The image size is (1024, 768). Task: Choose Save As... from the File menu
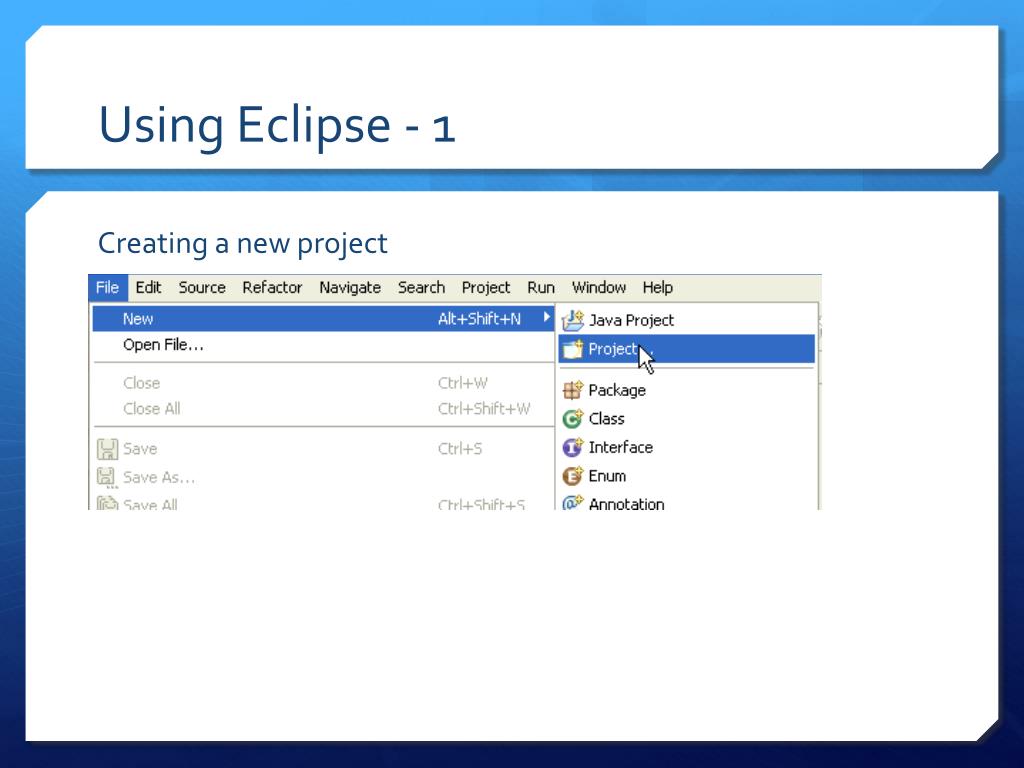tap(323, 477)
